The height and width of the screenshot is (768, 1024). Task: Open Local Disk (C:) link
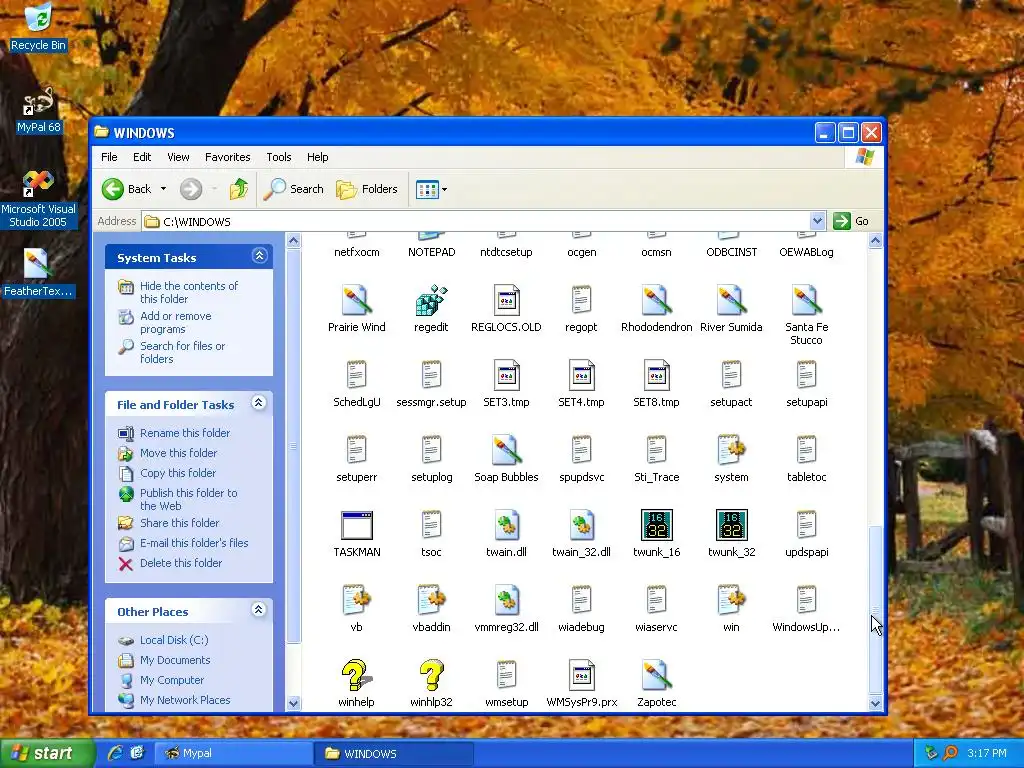click(x=174, y=640)
